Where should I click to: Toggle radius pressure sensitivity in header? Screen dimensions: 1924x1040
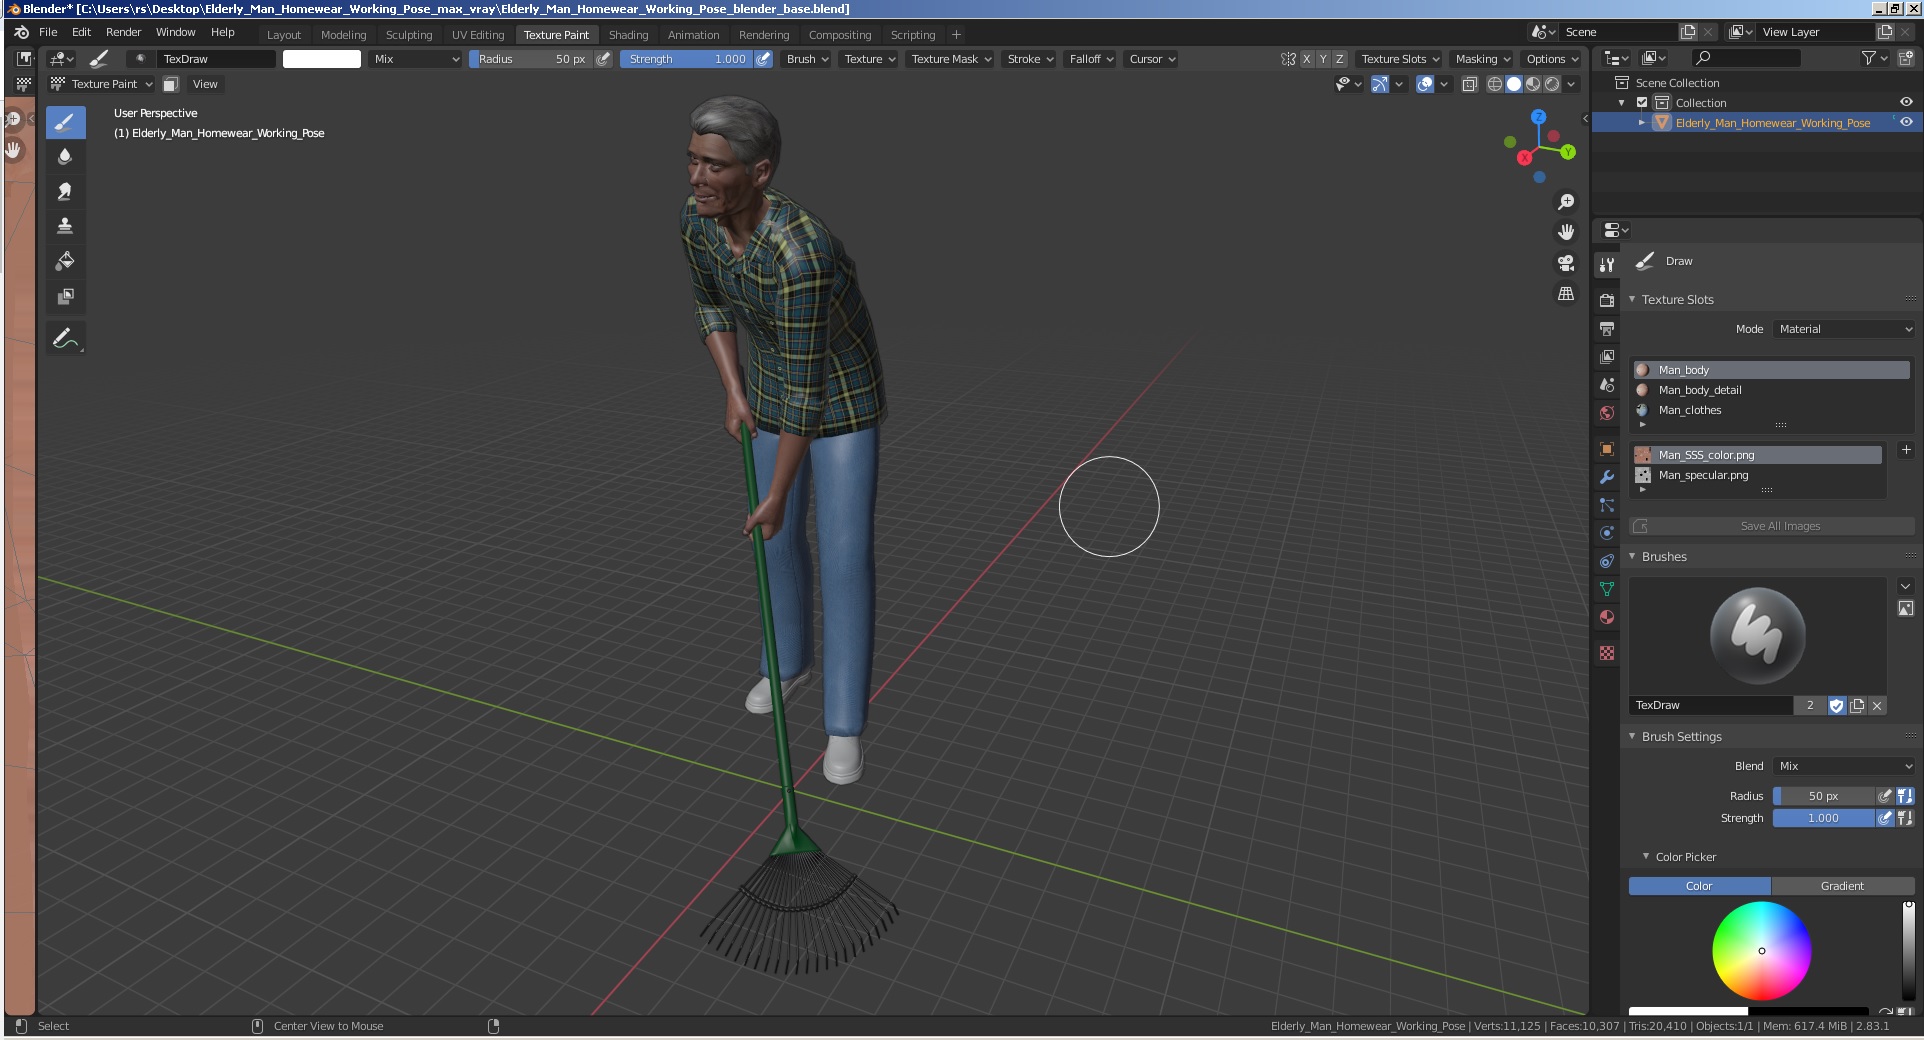pyautogui.click(x=604, y=59)
